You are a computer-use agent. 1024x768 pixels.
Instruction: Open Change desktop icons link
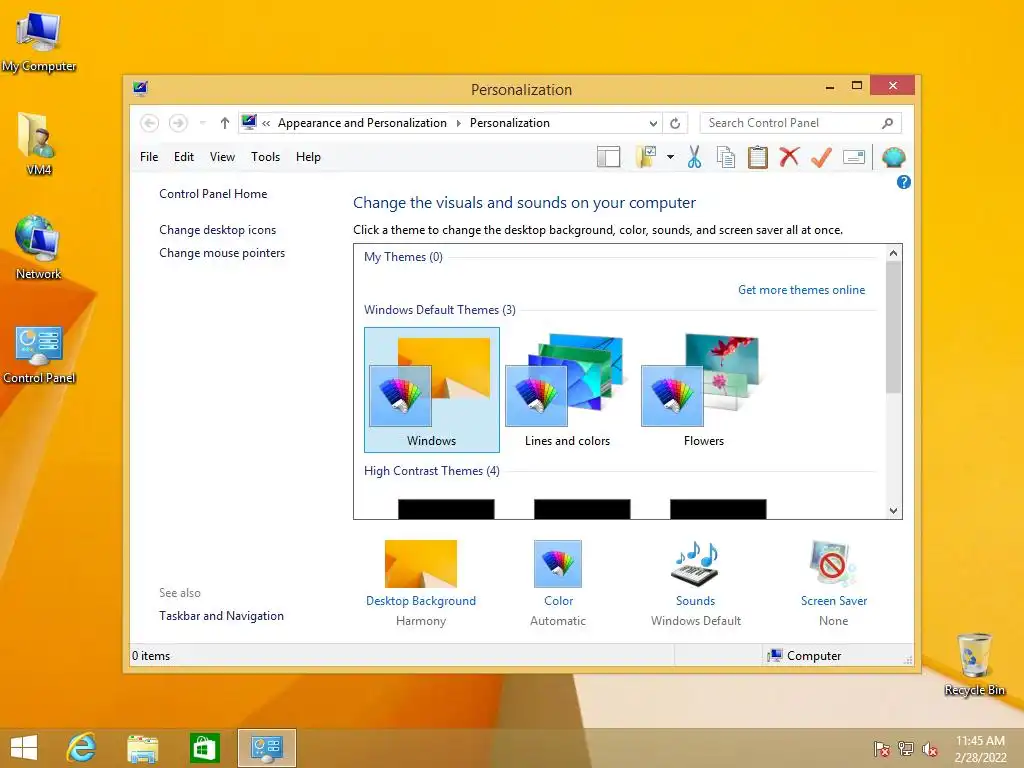click(217, 230)
